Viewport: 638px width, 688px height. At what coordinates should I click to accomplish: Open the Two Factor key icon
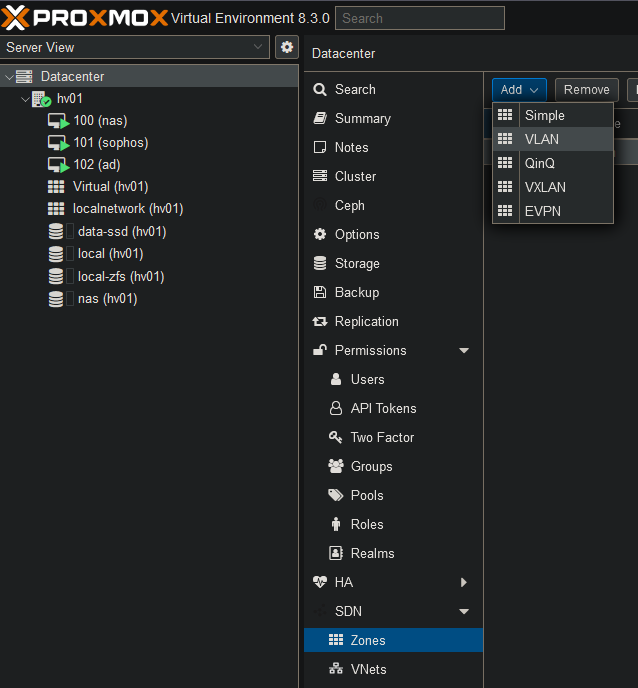coord(336,437)
